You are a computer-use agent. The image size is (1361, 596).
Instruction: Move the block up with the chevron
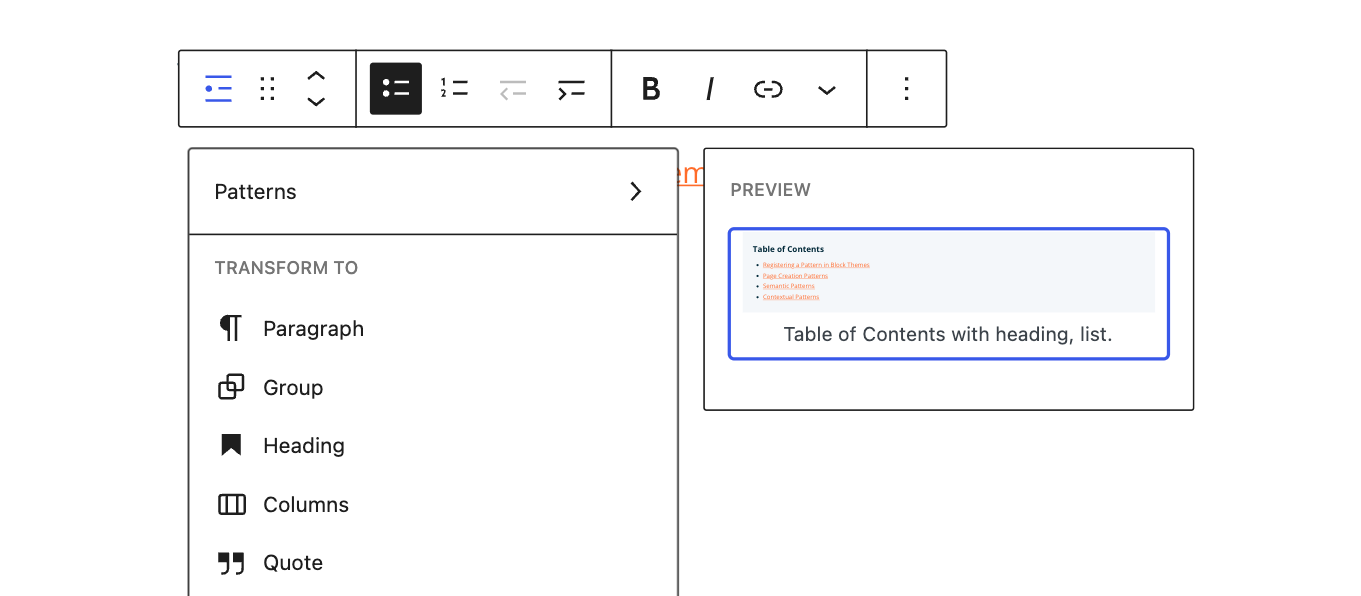coord(316,76)
